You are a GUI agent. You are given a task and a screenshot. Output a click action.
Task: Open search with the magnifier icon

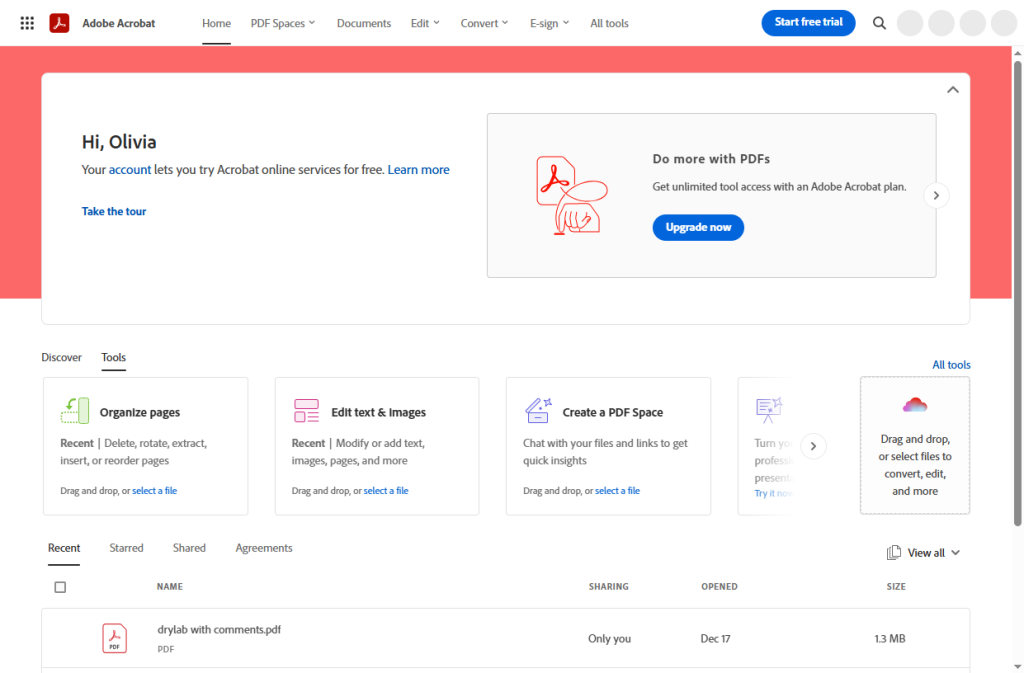(879, 22)
